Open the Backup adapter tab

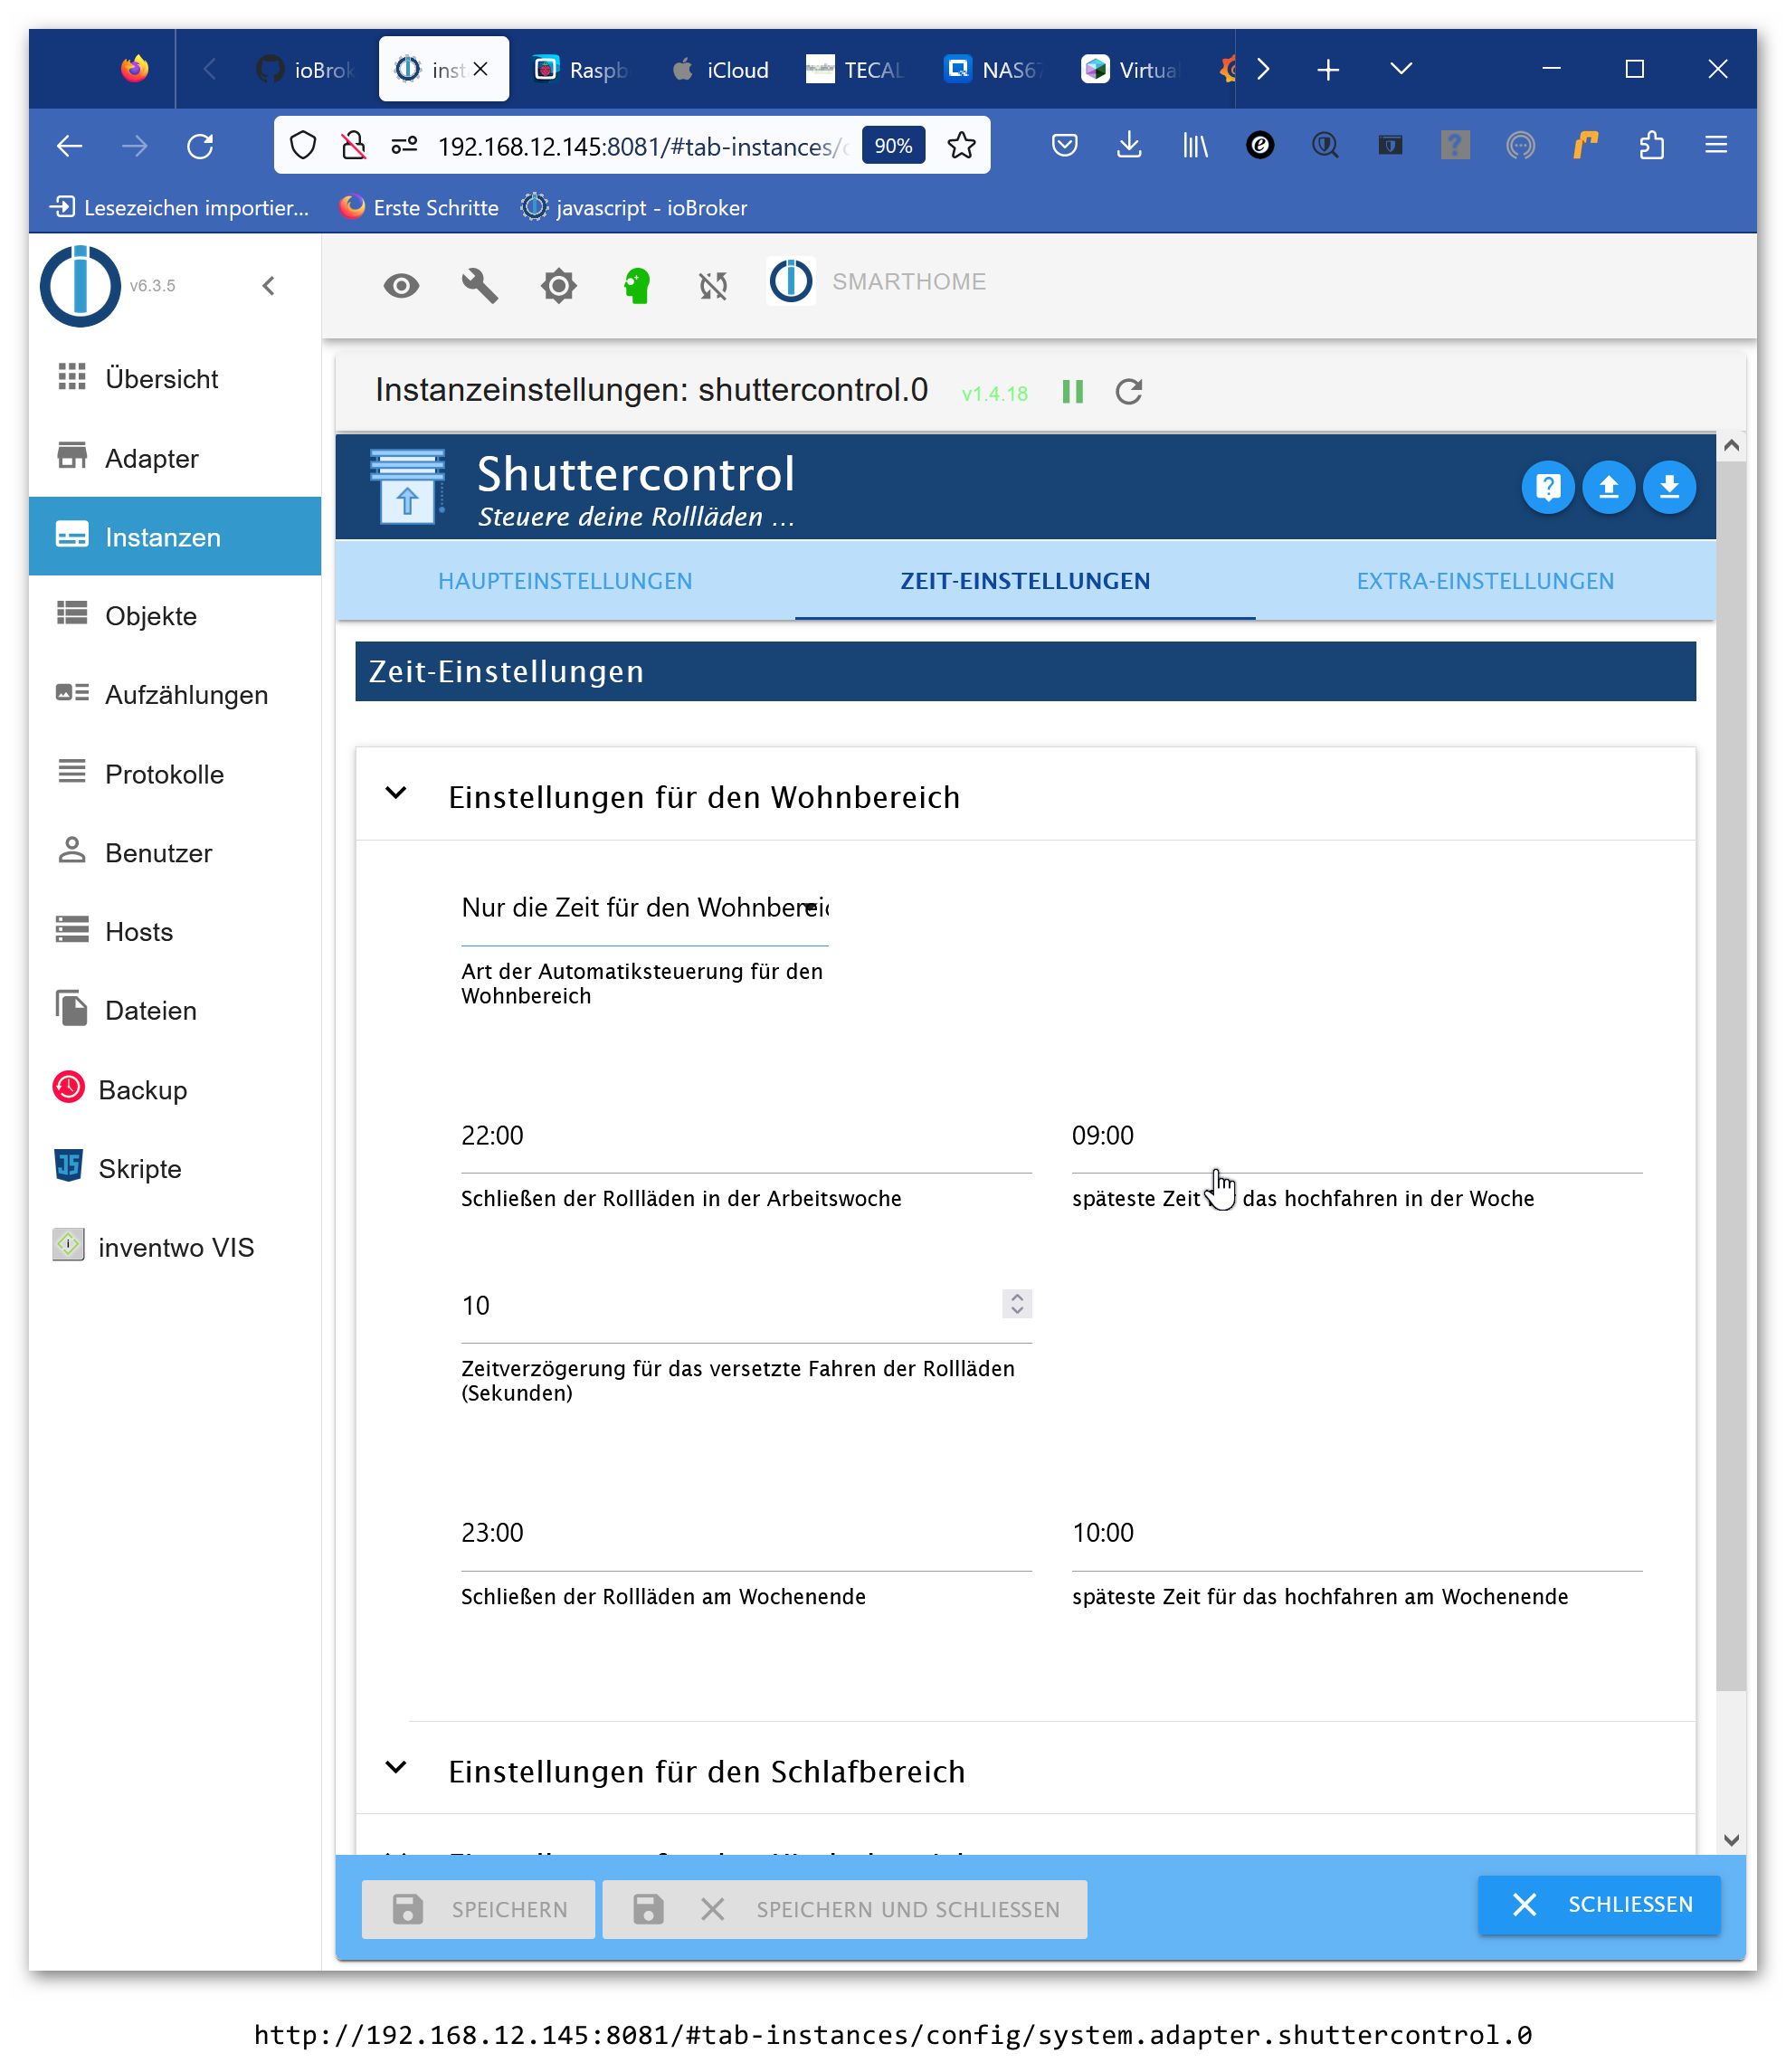[175, 1089]
